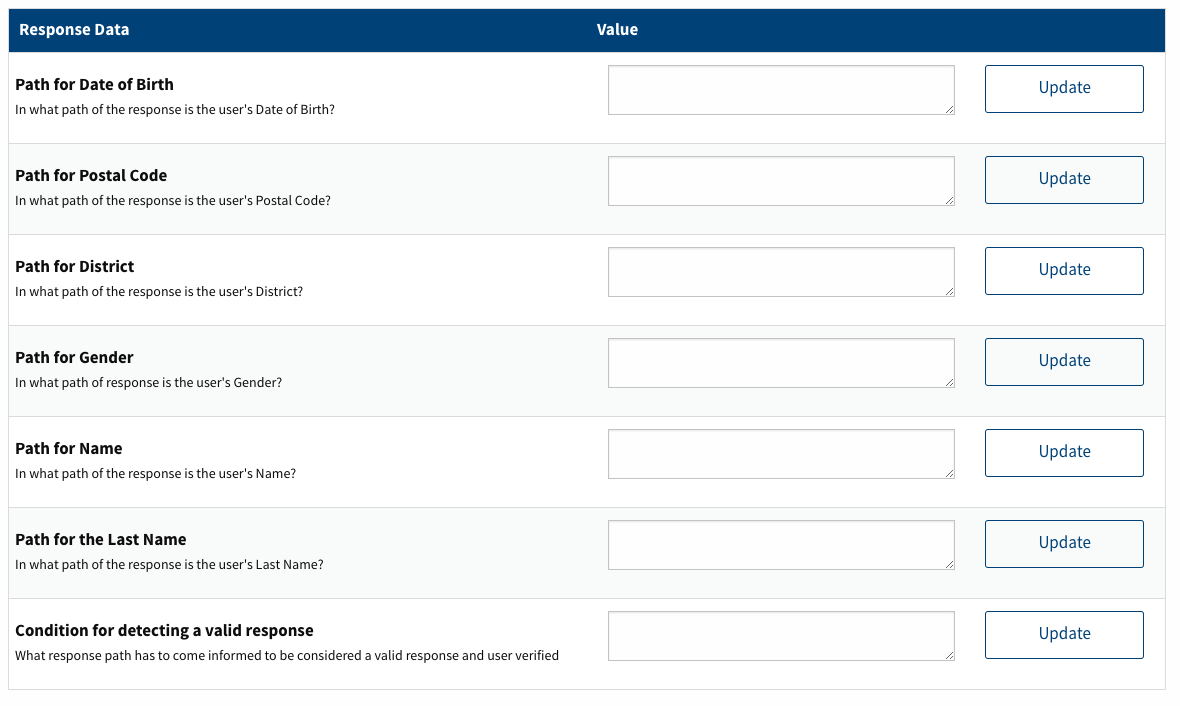The image size is (1180, 706).
Task: Click resize grip on Postal Code textarea
Action: point(950,201)
